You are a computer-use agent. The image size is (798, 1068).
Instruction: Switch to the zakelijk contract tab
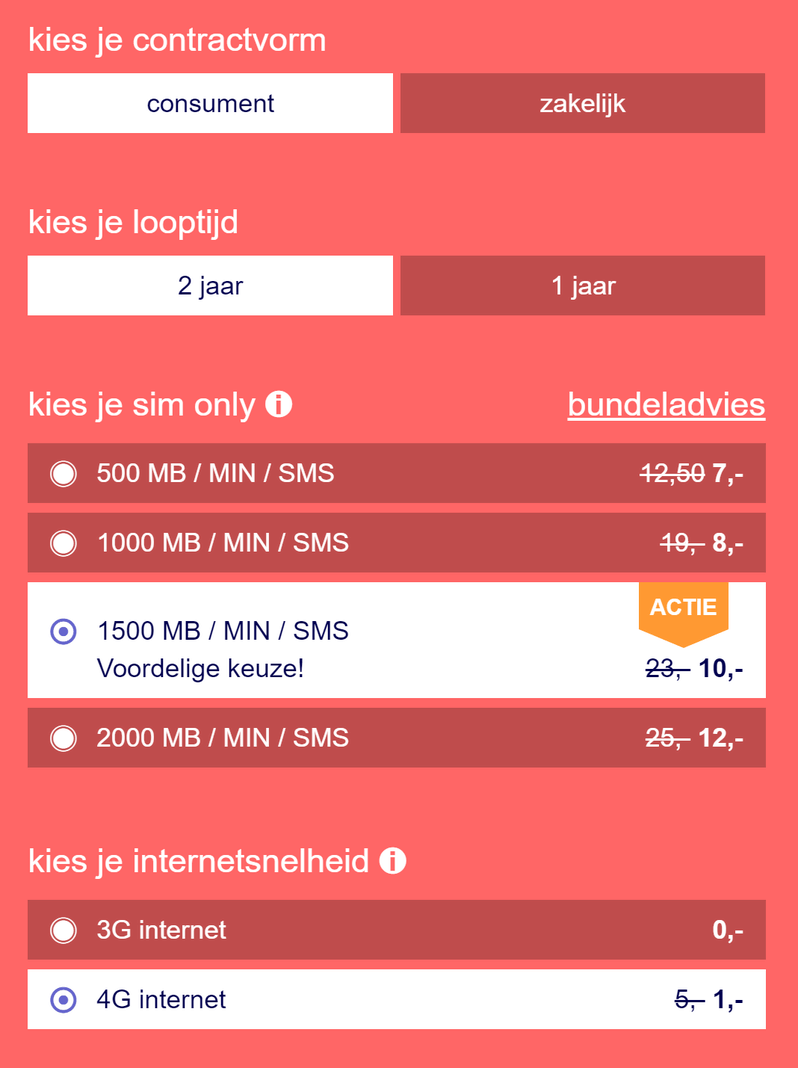point(582,103)
